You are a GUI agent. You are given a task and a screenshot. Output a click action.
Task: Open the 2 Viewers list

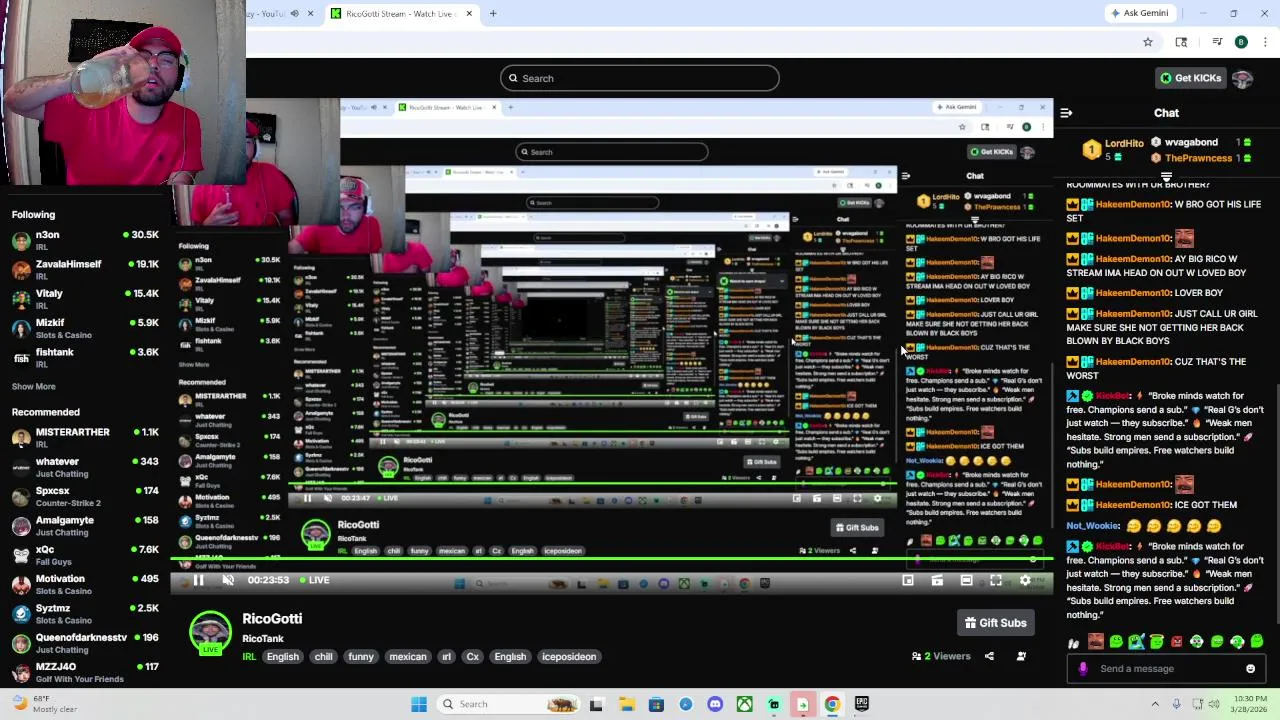[x=941, y=657]
